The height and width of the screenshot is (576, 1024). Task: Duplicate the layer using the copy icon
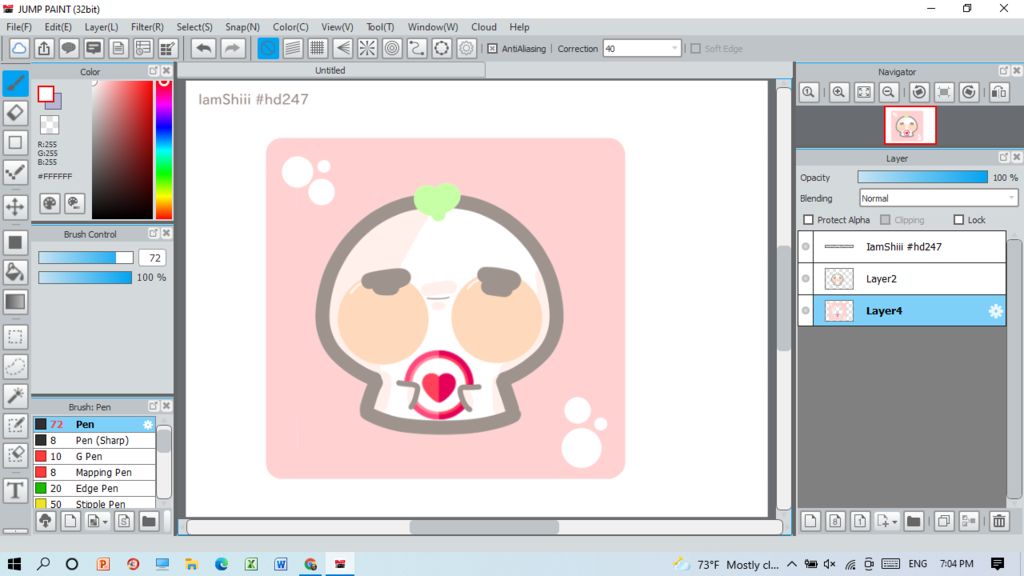tap(944, 520)
